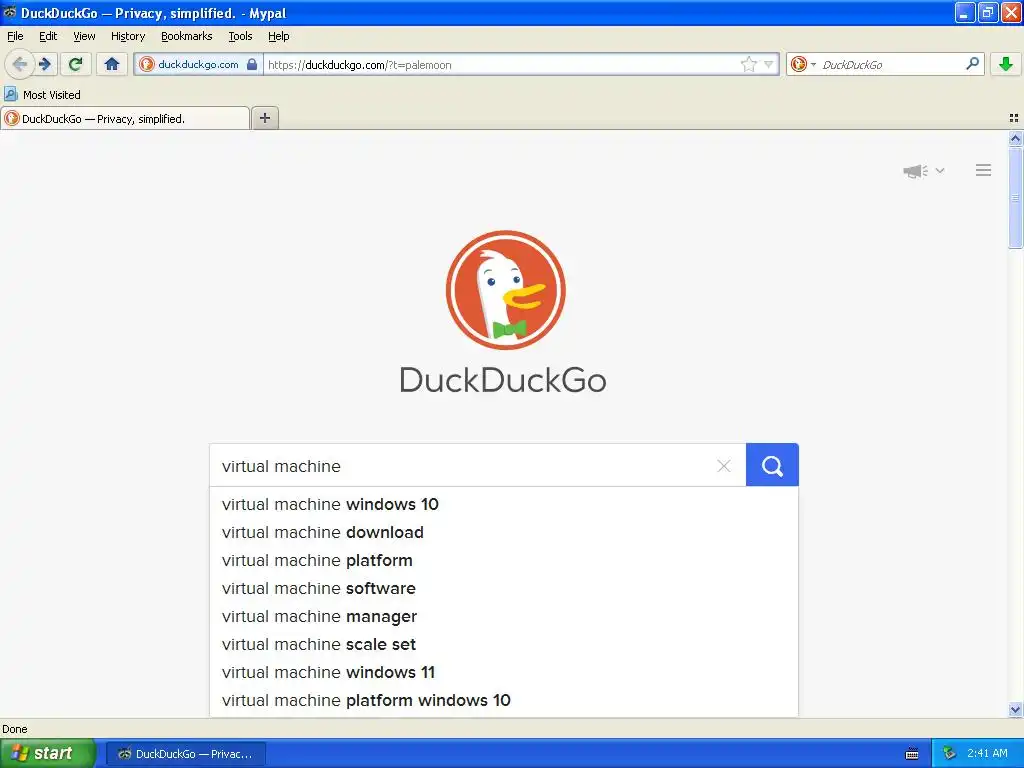Reload the page with the refresh icon
The width and height of the screenshot is (1024, 768).
(x=76, y=64)
